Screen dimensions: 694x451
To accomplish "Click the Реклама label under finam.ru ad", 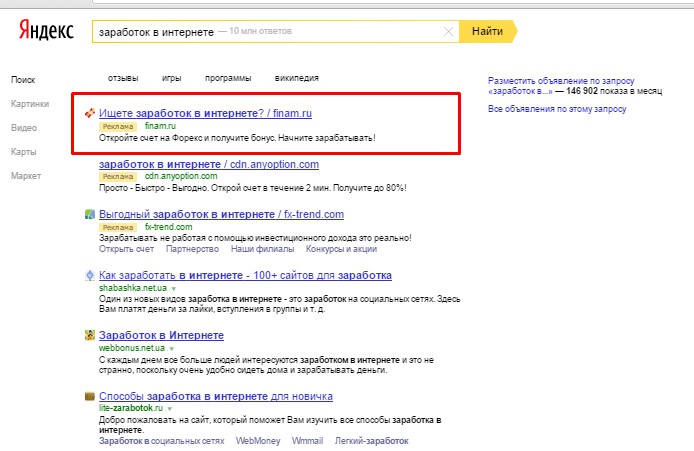I will (118, 127).
